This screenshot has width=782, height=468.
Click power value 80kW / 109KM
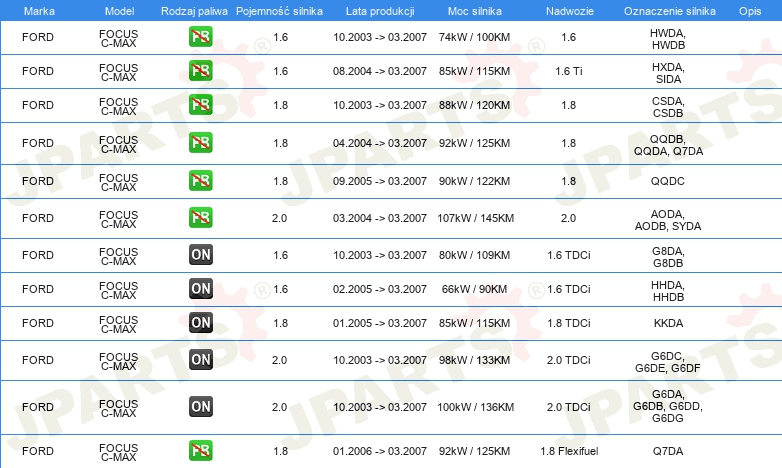(x=474, y=255)
